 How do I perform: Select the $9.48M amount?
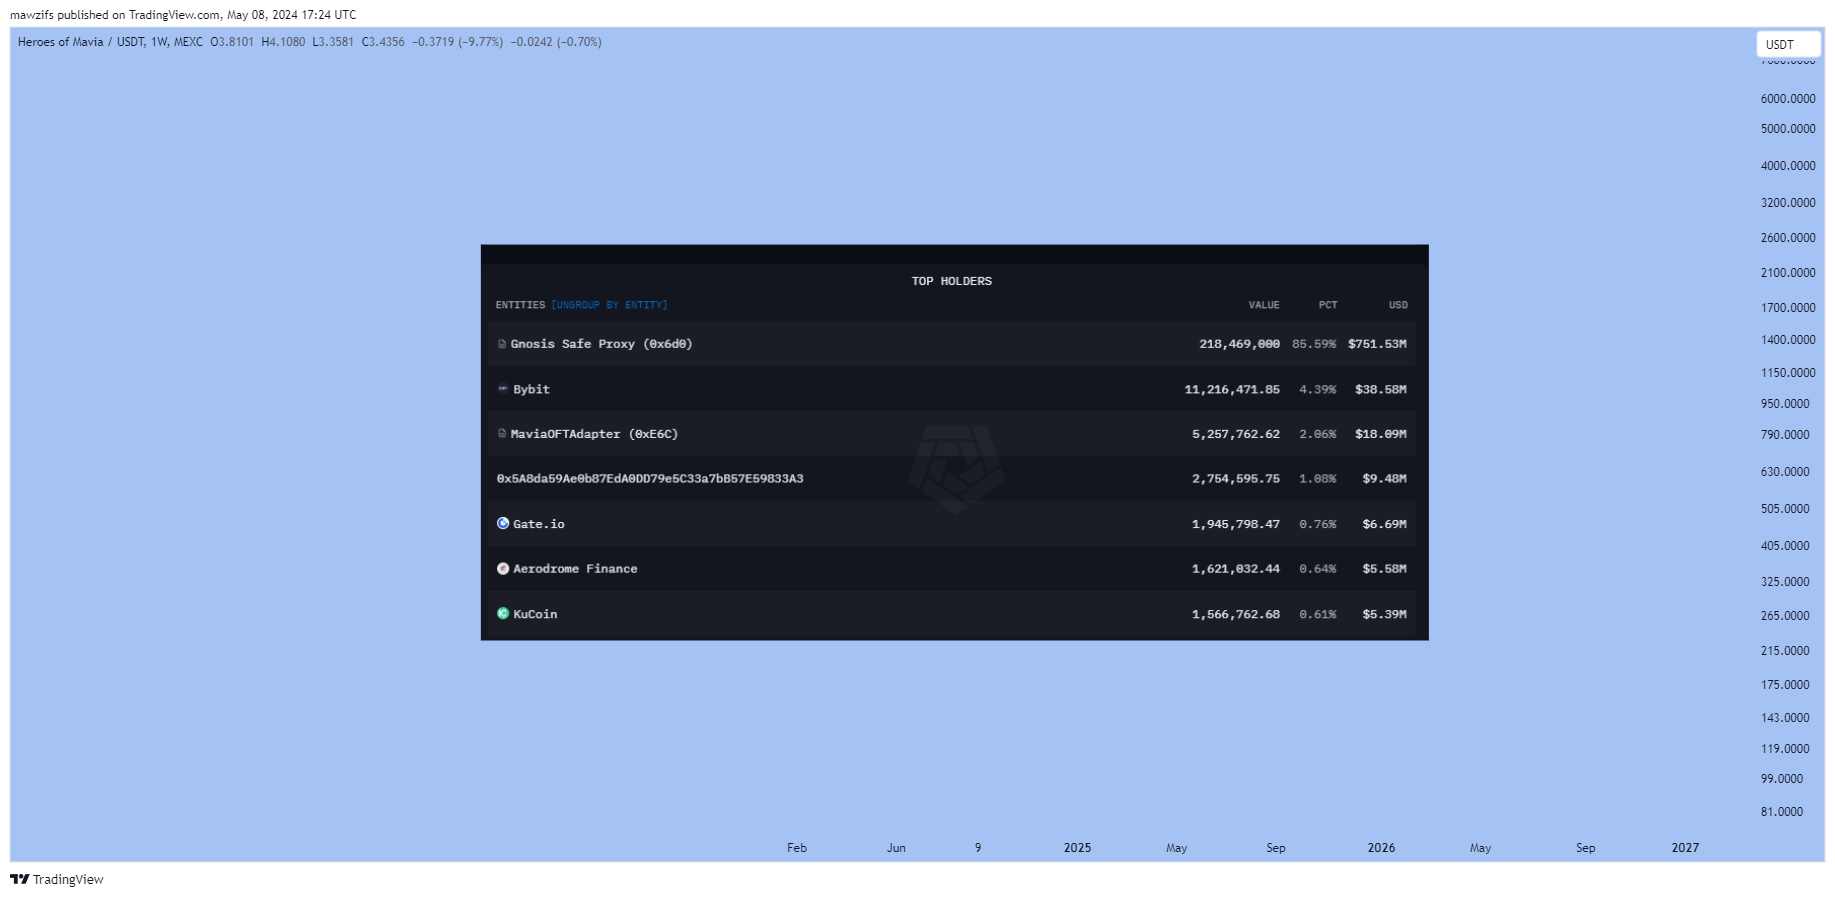(x=1384, y=479)
